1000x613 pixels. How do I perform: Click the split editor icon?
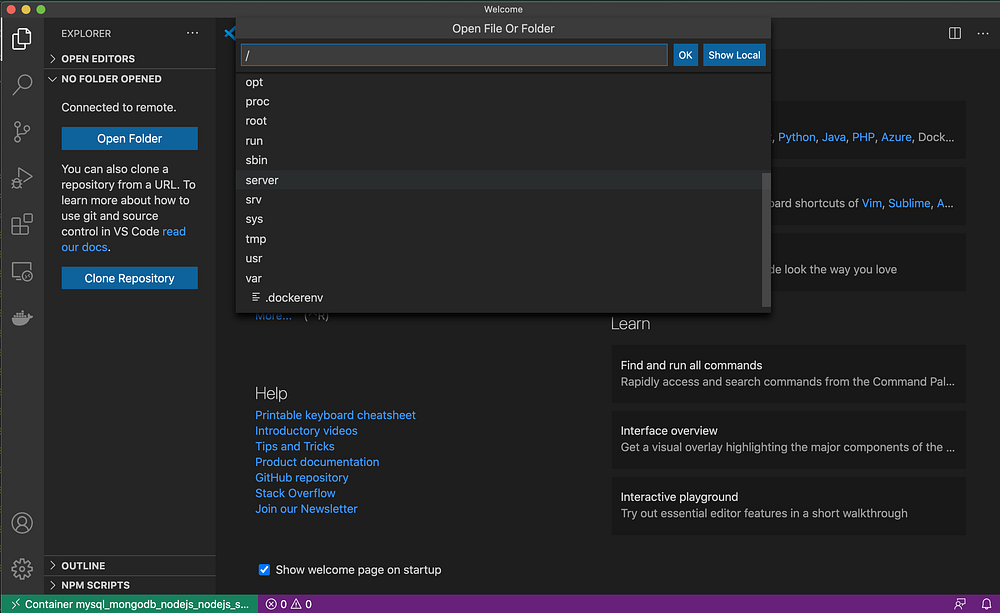click(x=955, y=33)
